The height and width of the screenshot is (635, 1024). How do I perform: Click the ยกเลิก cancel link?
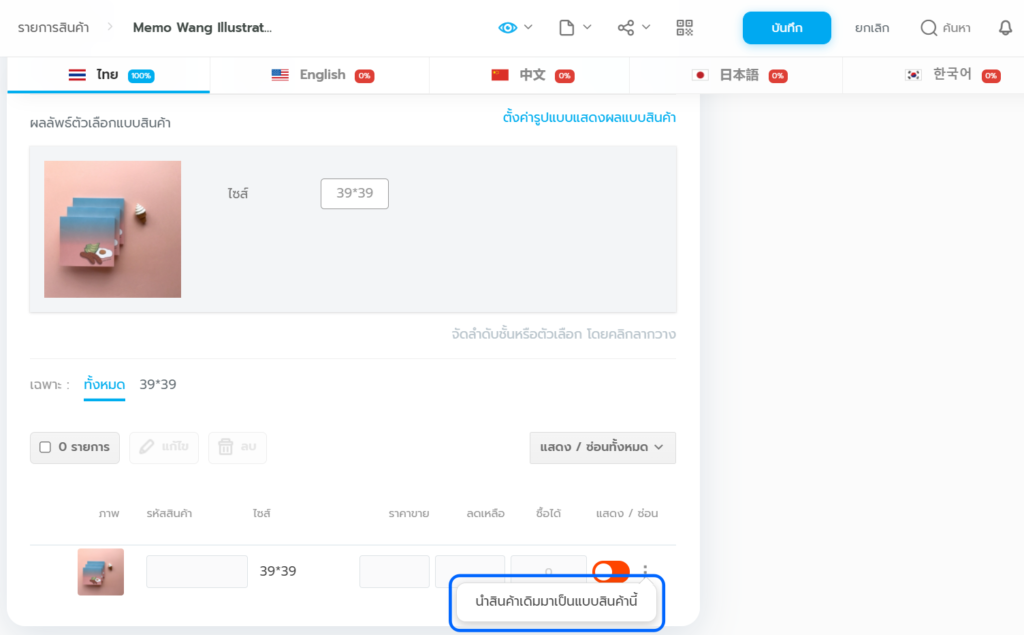click(x=871, y=28)
